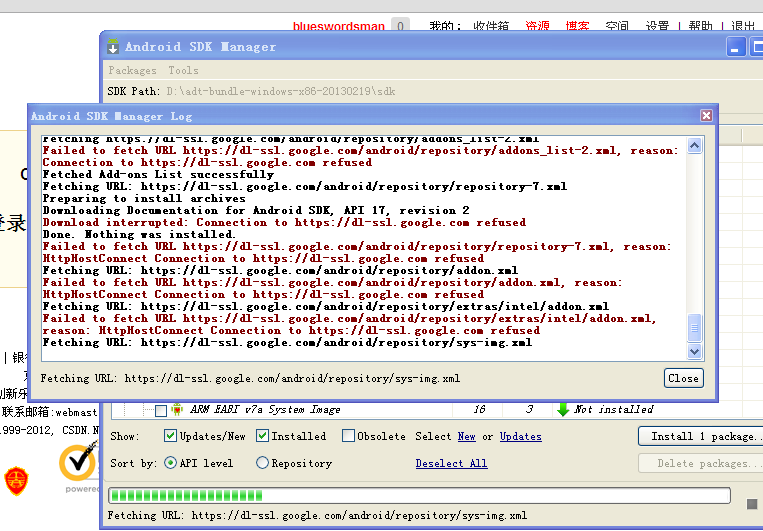Click the 博客 link in browser header
The image size is (763, 531).
[x=577, y=26]
